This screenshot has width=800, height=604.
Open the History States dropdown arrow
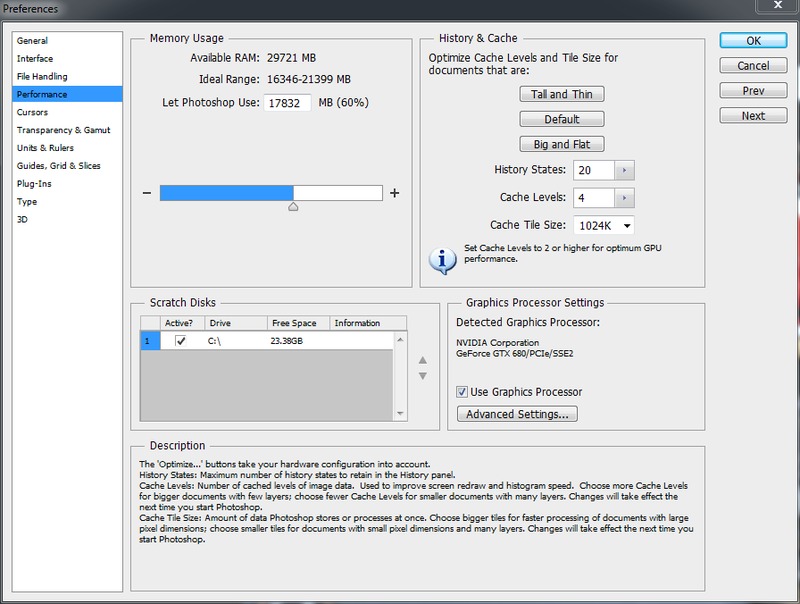pyautogui.click(x=625, y=170)
